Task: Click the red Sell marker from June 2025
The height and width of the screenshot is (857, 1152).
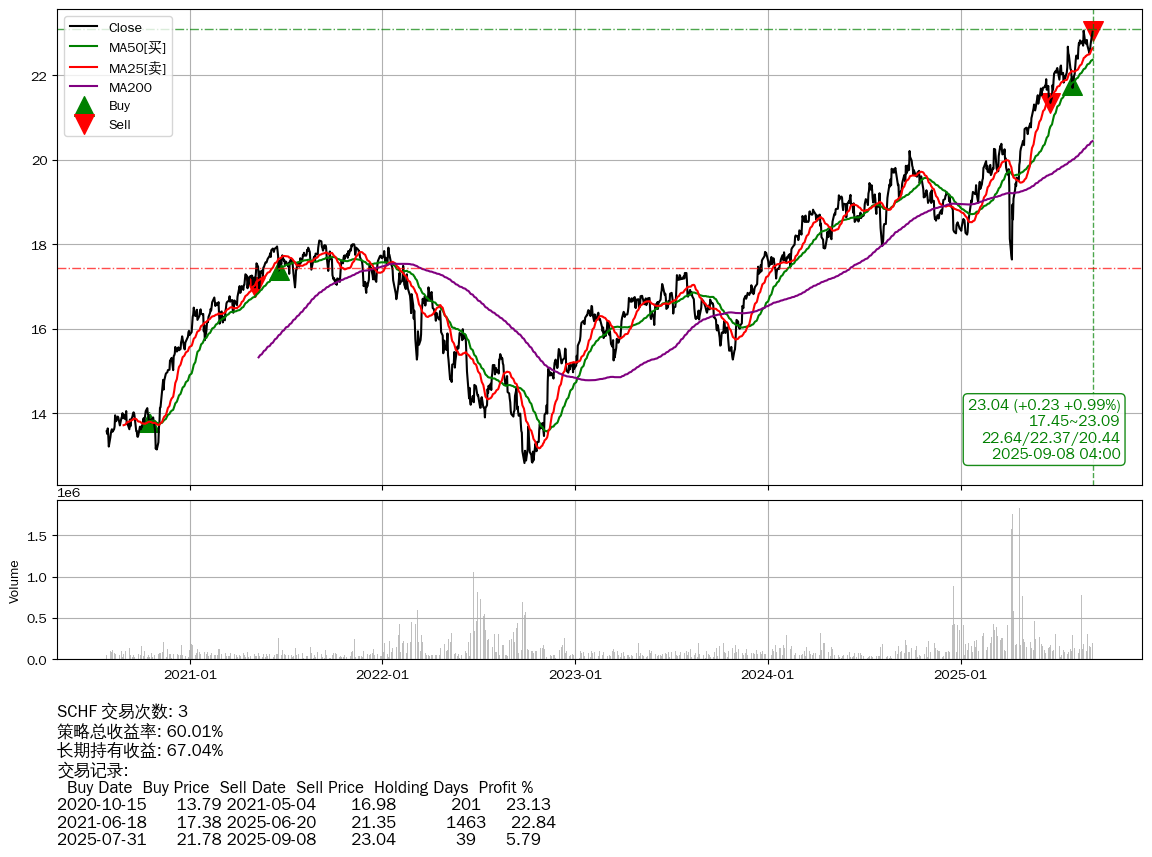Action: point(1050,102)
